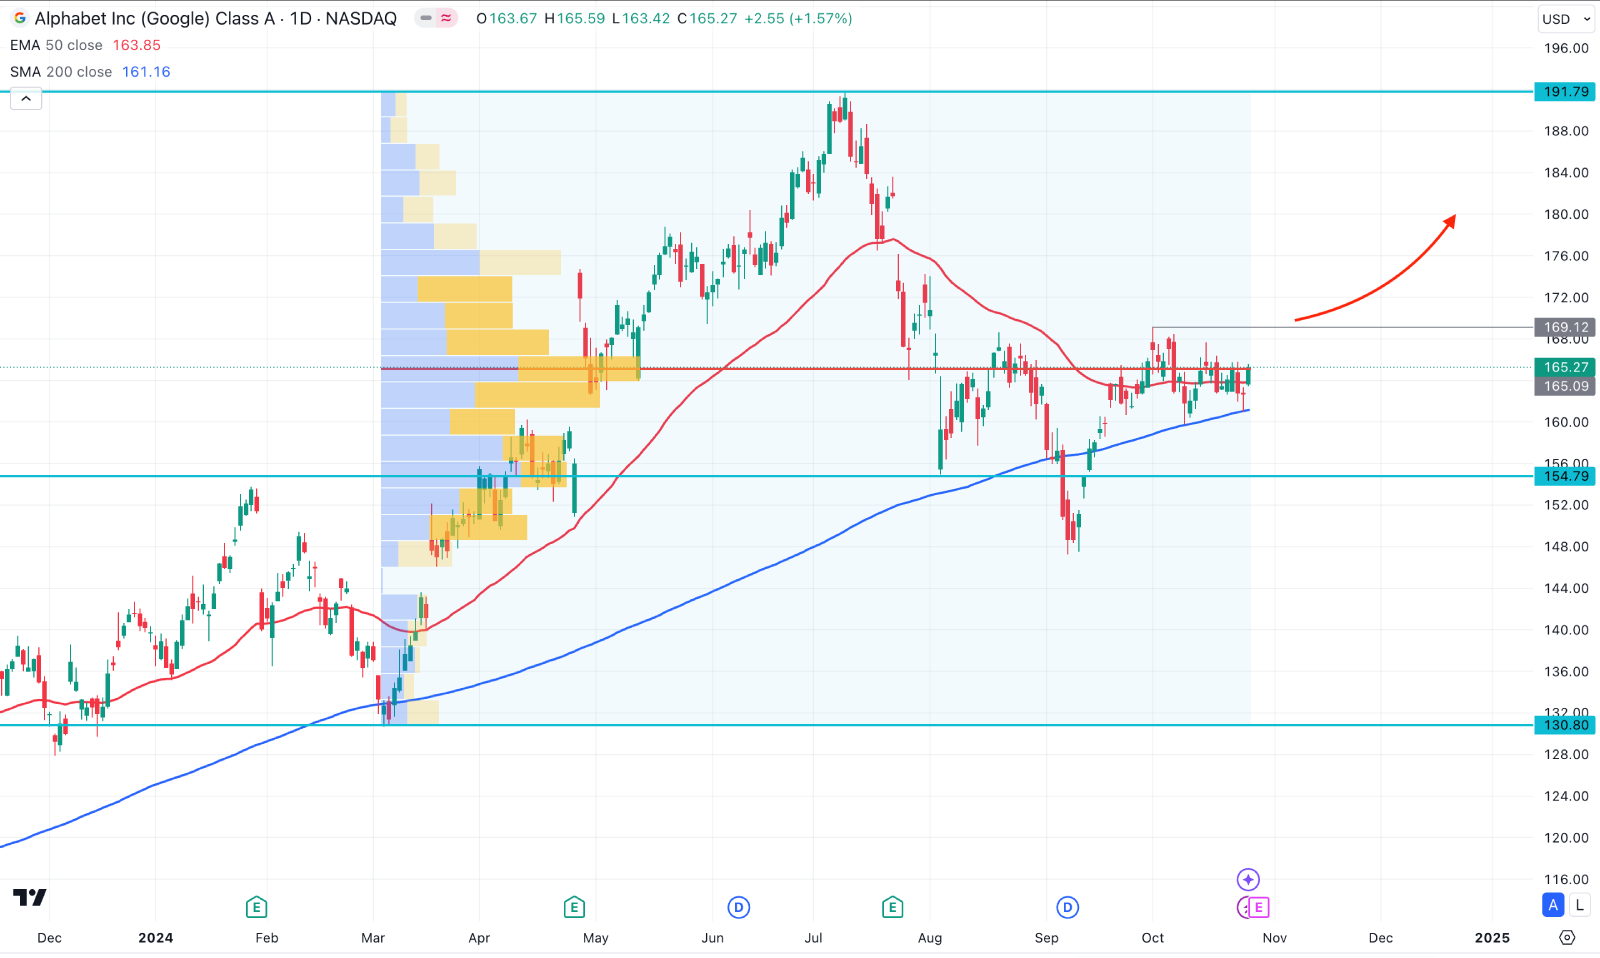
Task: Click the 154.79 horizontal line price label
Action: [x=1565, y=476]
